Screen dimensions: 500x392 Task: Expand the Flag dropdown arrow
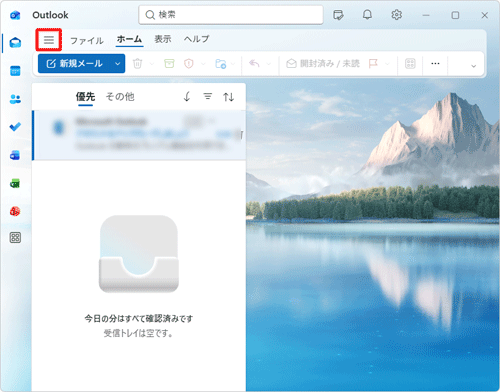(x=387, y=64)
